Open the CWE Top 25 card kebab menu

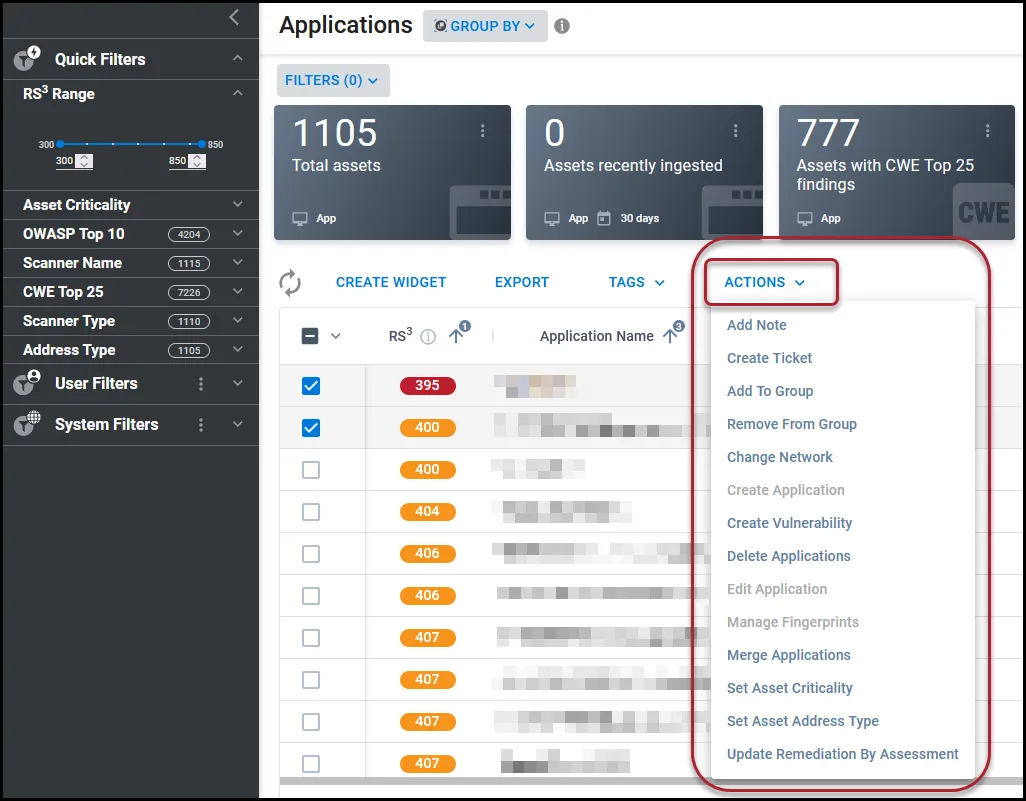point(987,131)
